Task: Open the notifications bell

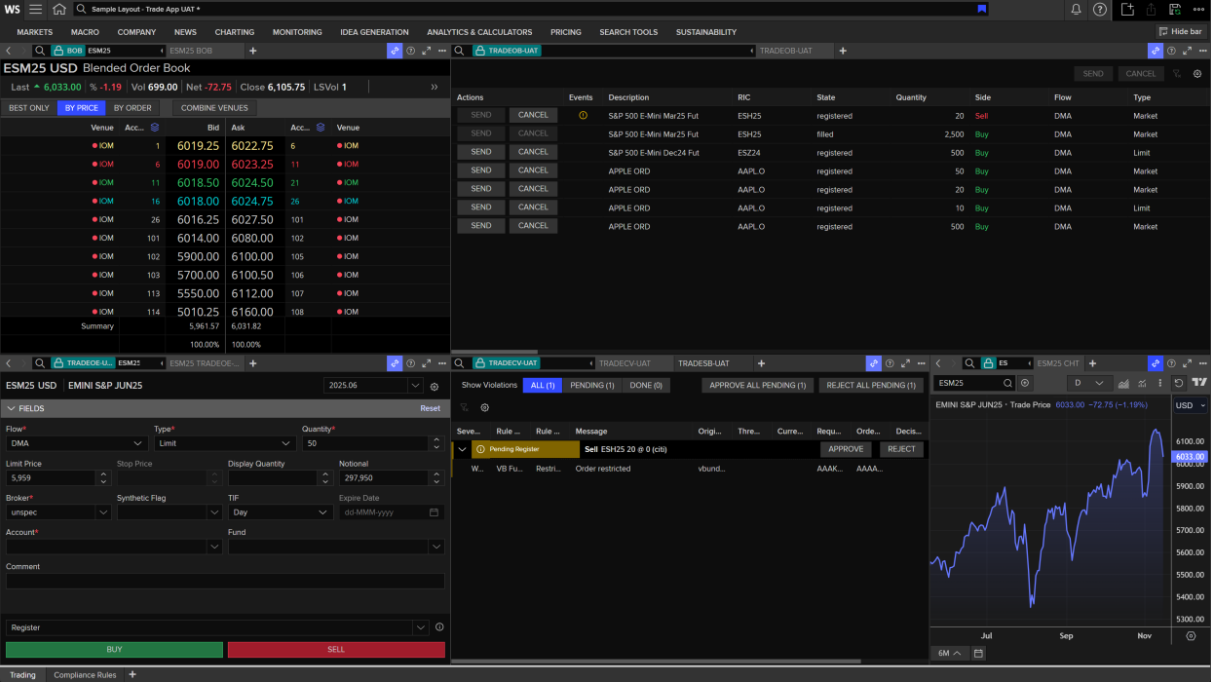Action: pyautogui.click(x=1076, y=9)
